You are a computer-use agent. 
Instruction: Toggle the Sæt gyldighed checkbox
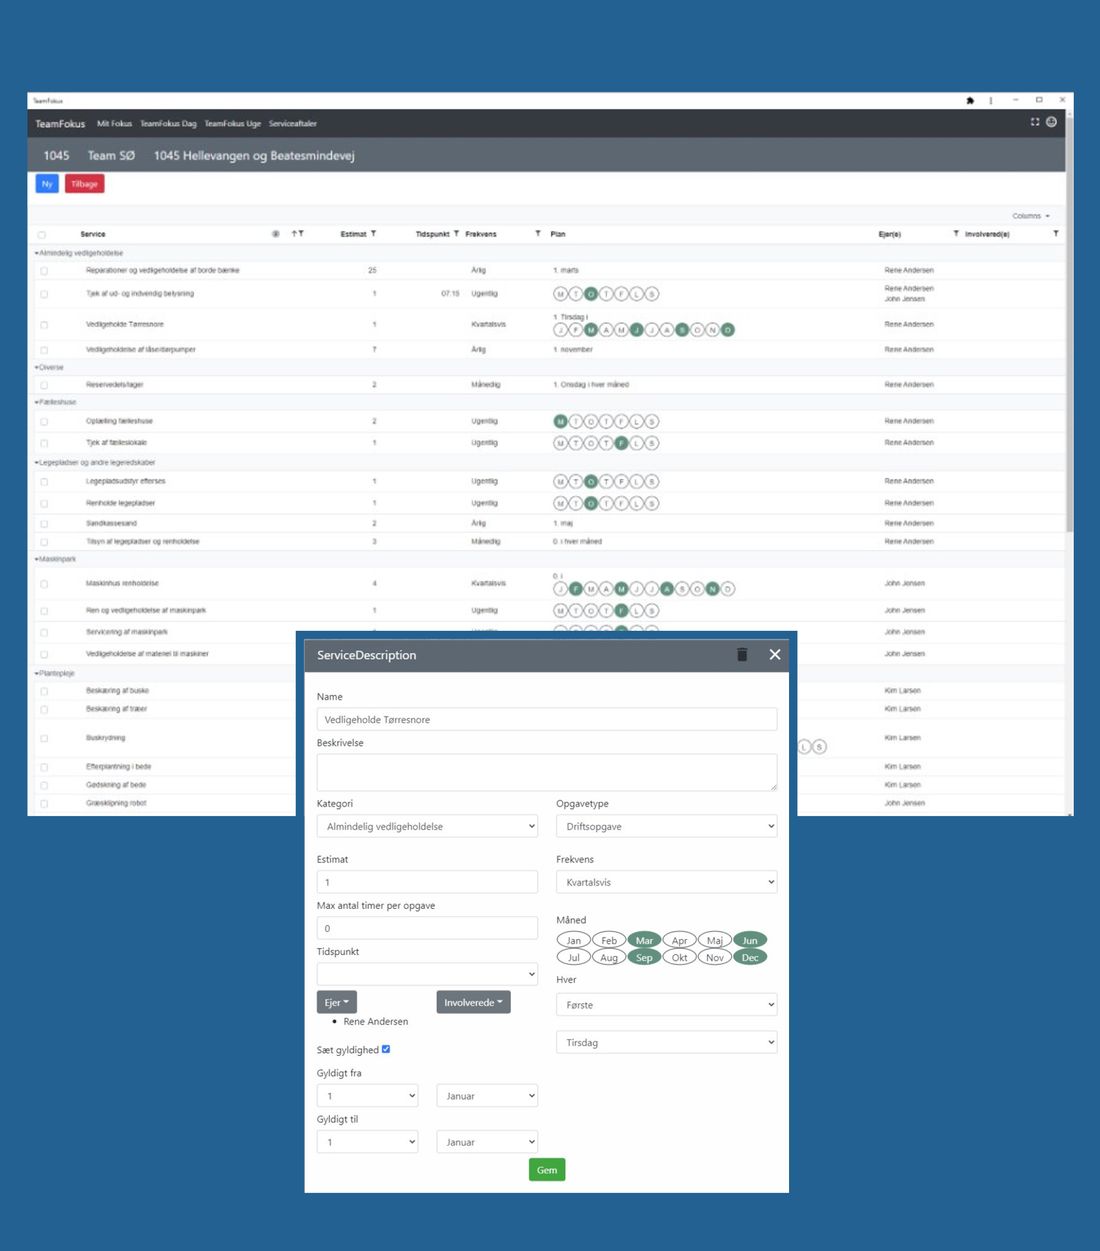click(x=386, y=1049)
